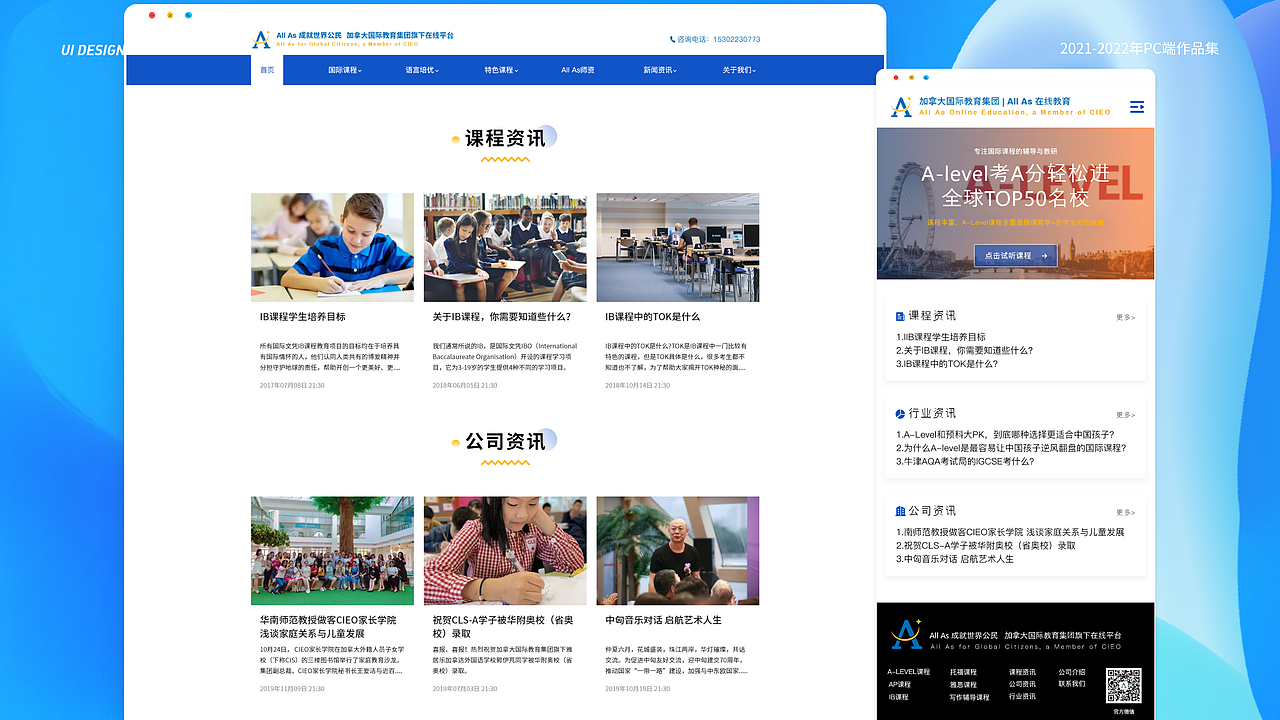Open 公司资讯 footer link
This screenshot has width=1280, height=720.
pyautogui.click(x=1022, y=684)
